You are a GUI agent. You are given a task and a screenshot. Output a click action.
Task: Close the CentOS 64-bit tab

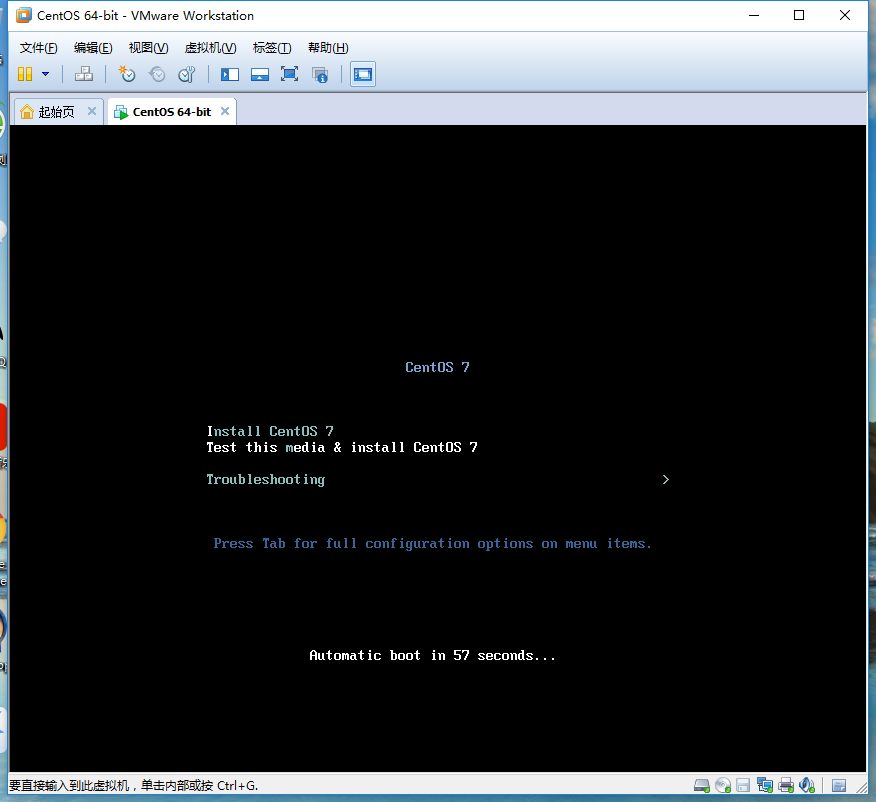tap(225, 111)
